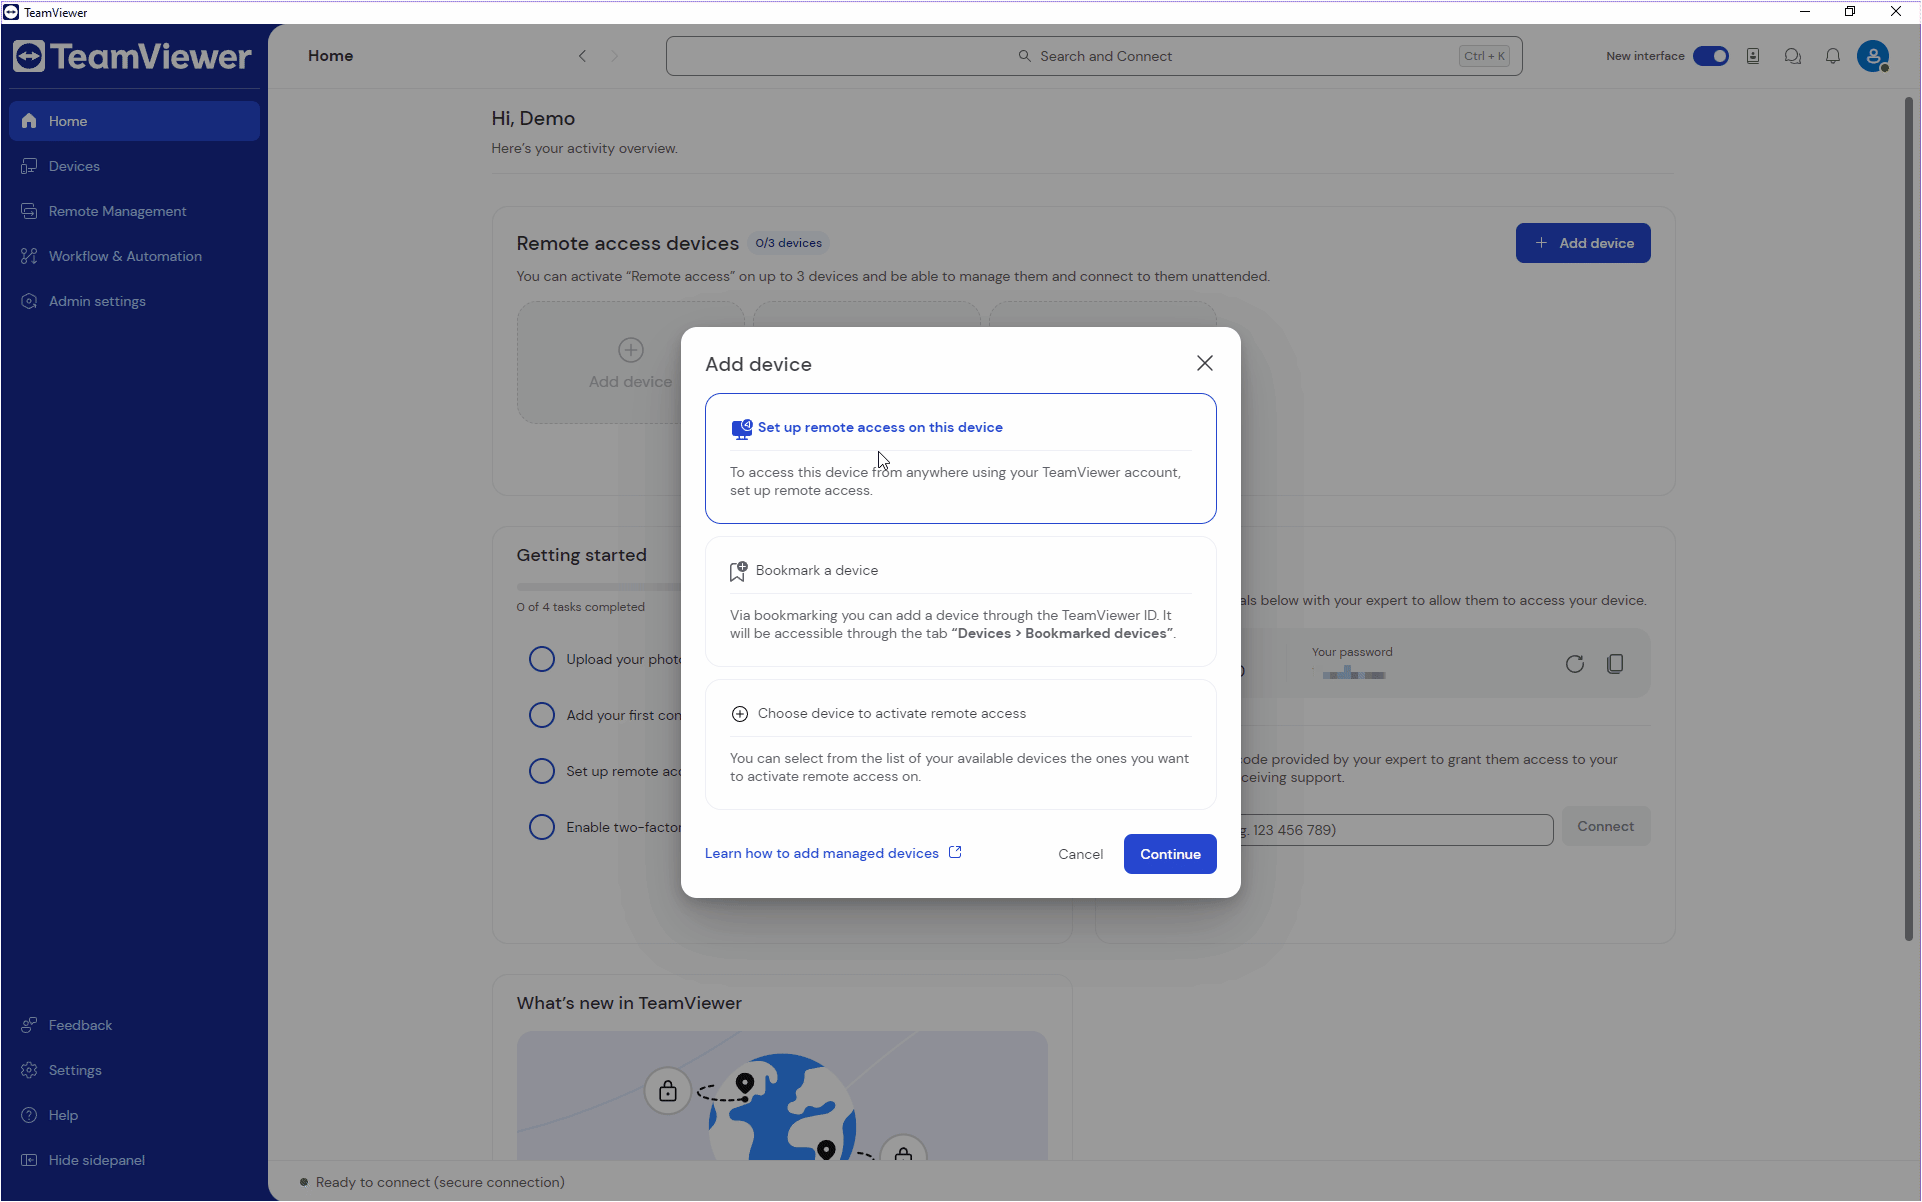Screen dimensions: 1922x1202
Task: Open the contacts book icon in header
Action: click(x=1752, y=56)
